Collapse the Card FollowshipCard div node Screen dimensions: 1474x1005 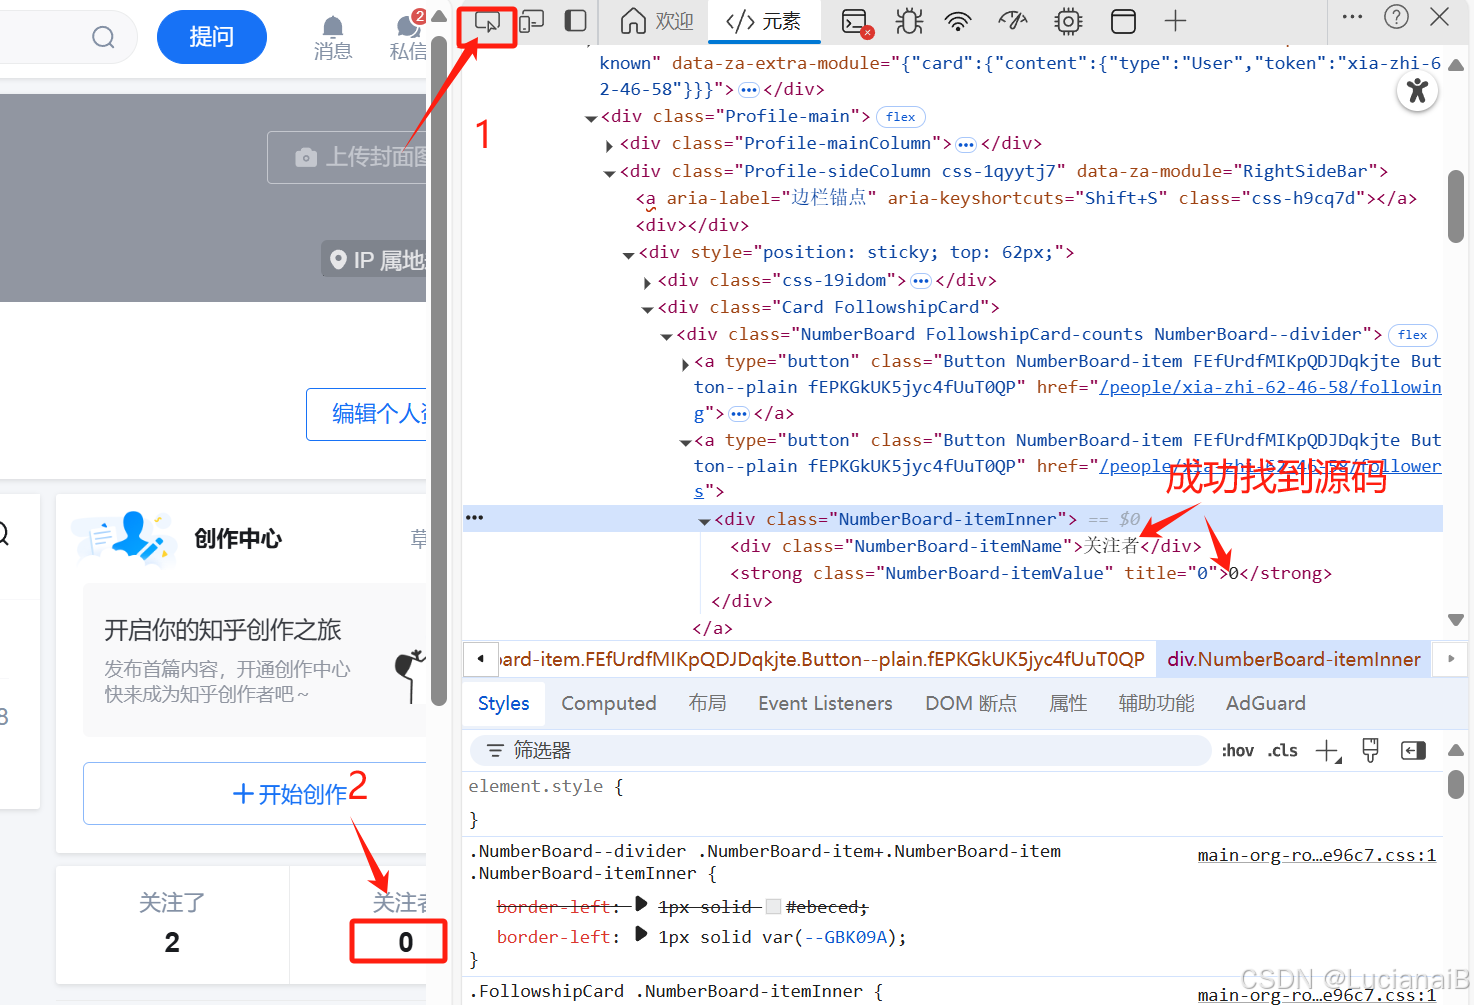[x=647, y=309]
